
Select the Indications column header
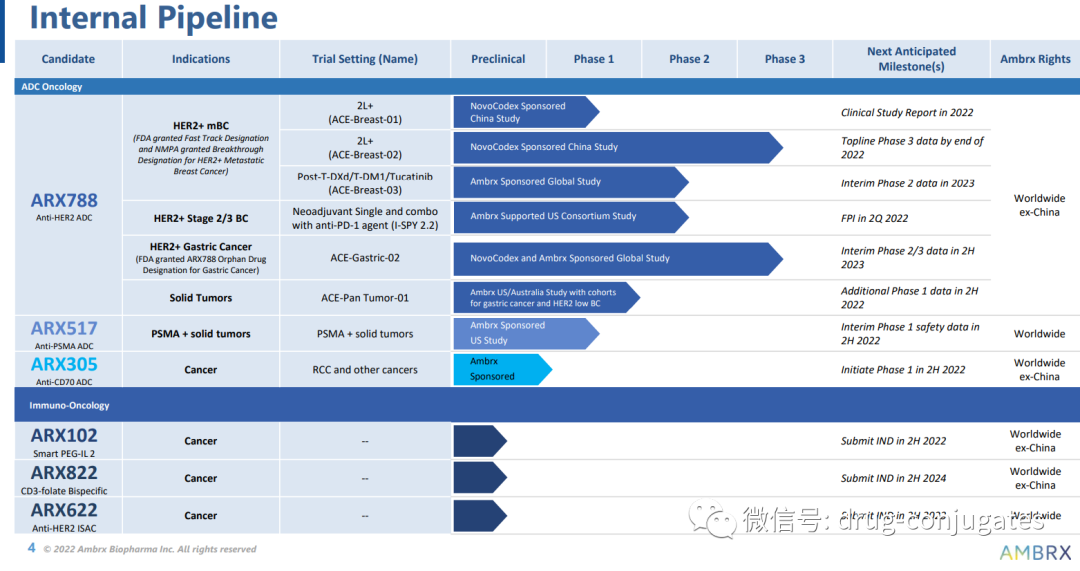200,59
